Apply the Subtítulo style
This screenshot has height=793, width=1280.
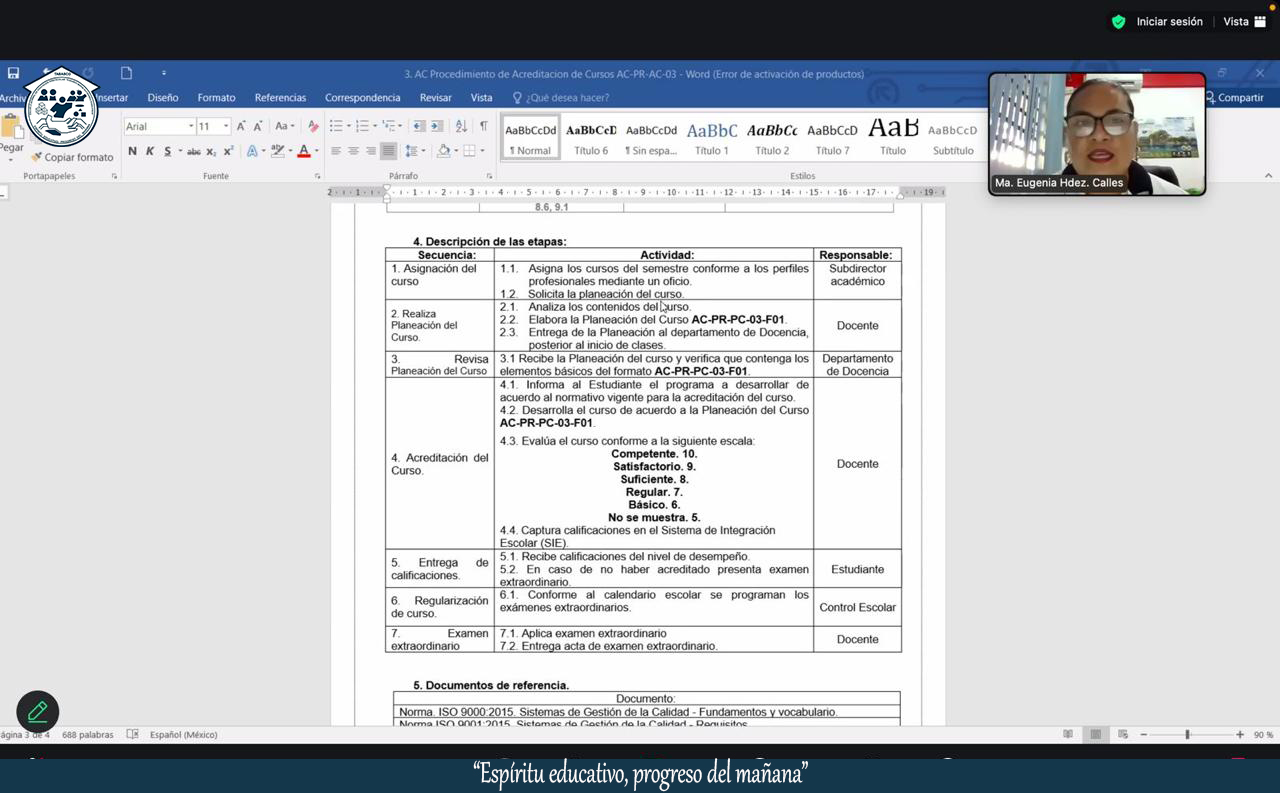click(953, 138)
